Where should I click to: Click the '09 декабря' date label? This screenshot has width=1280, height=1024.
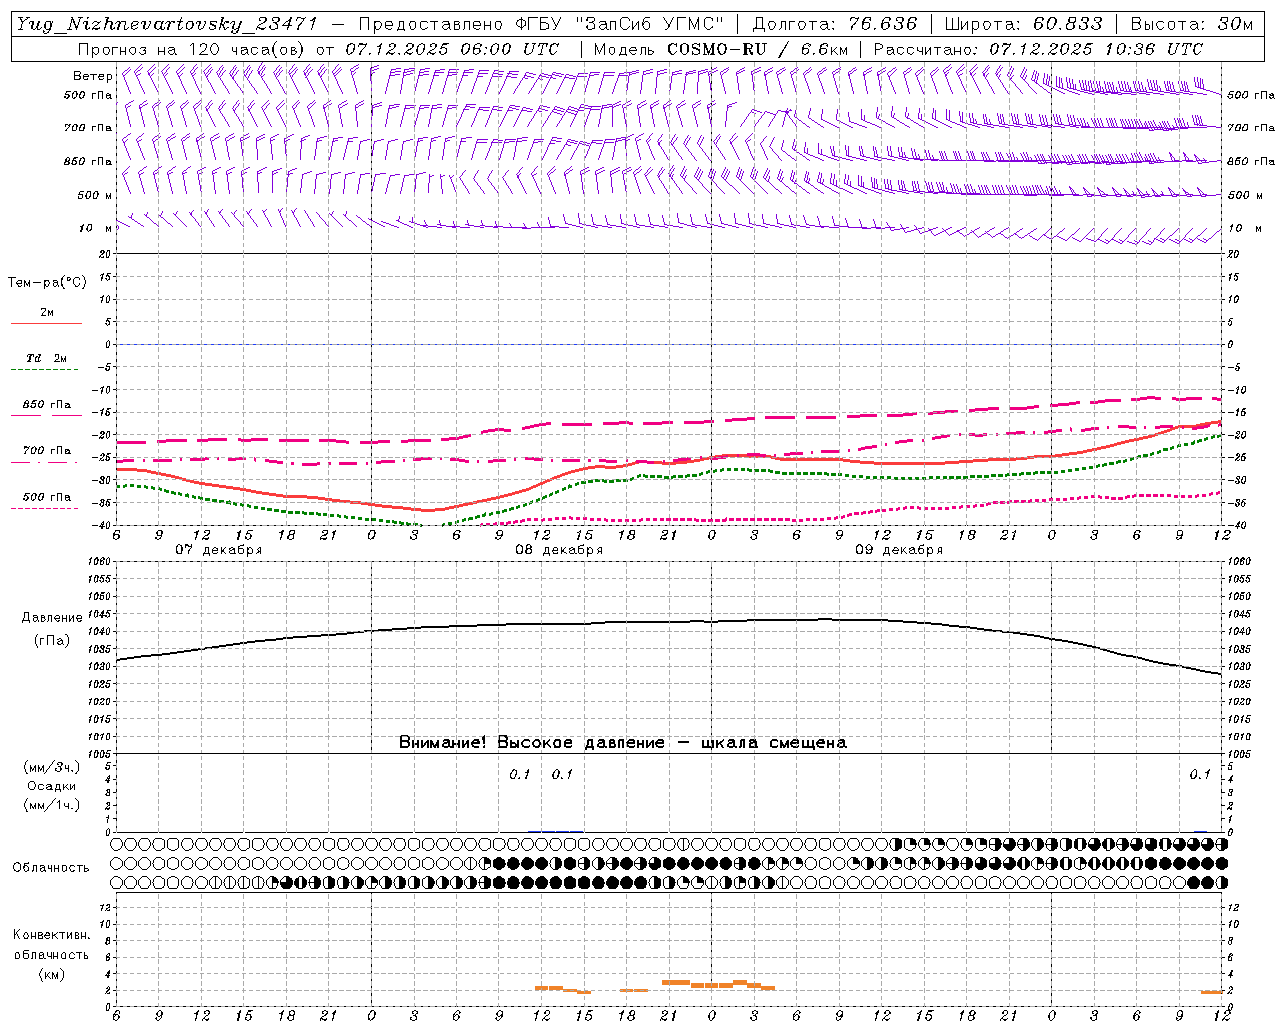898,550
